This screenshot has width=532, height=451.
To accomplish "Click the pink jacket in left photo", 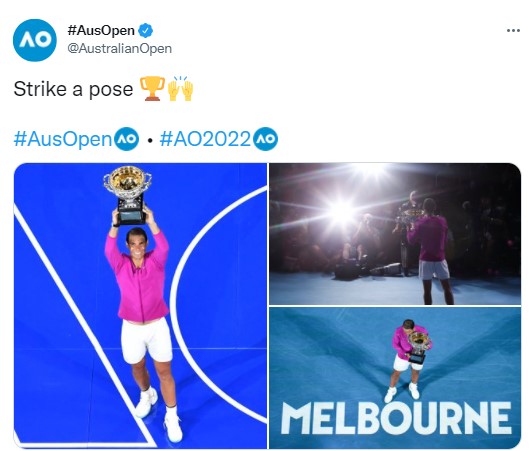I will coord(137,277).
